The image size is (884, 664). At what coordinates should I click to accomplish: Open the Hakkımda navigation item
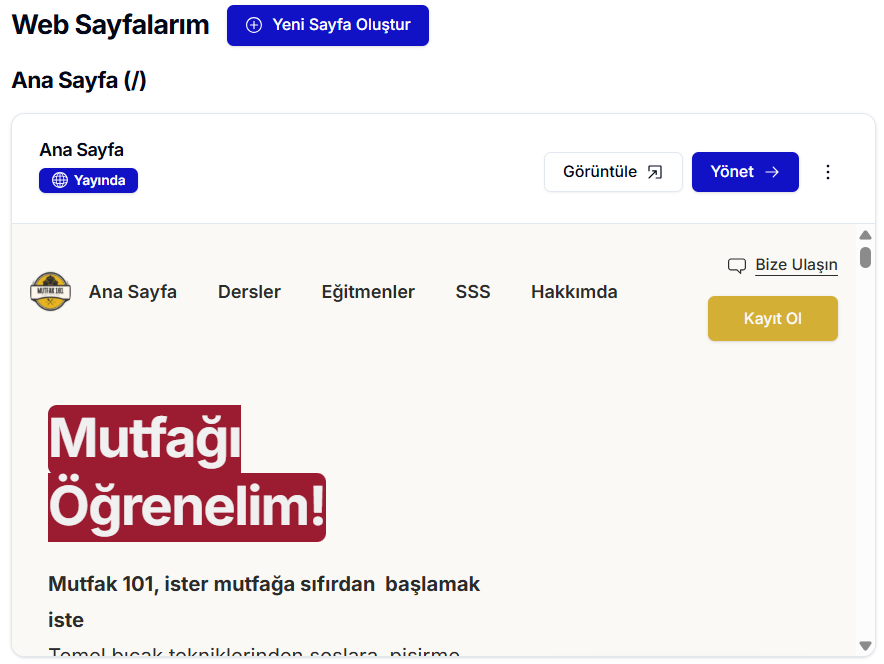pyautogui.click(x=574, y=292)
